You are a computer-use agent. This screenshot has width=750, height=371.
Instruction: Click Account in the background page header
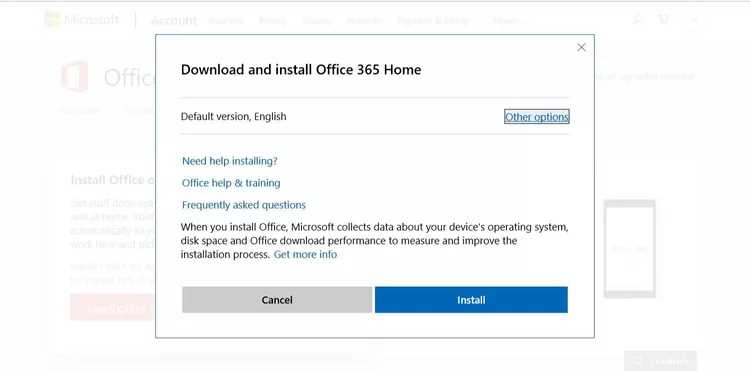point(174,20)
